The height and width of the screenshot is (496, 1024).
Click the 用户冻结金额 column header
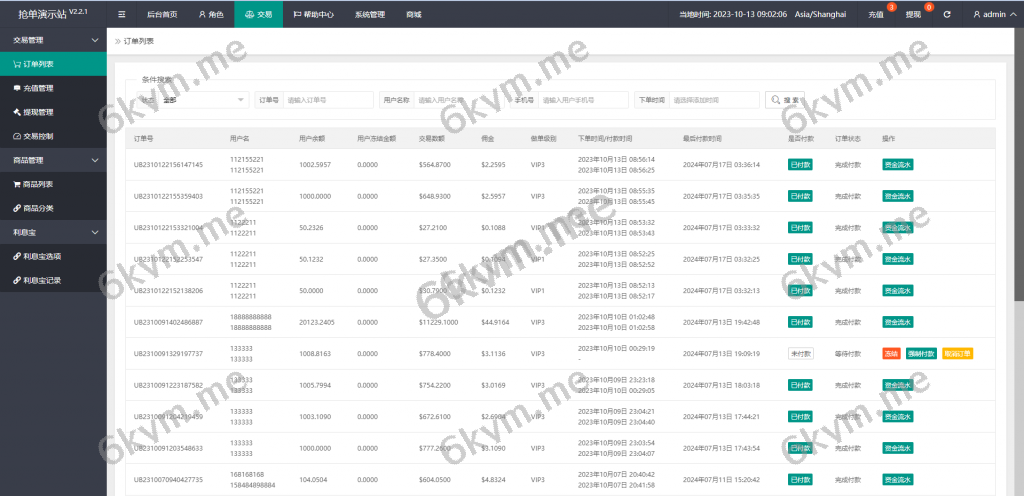click(377, 139)
